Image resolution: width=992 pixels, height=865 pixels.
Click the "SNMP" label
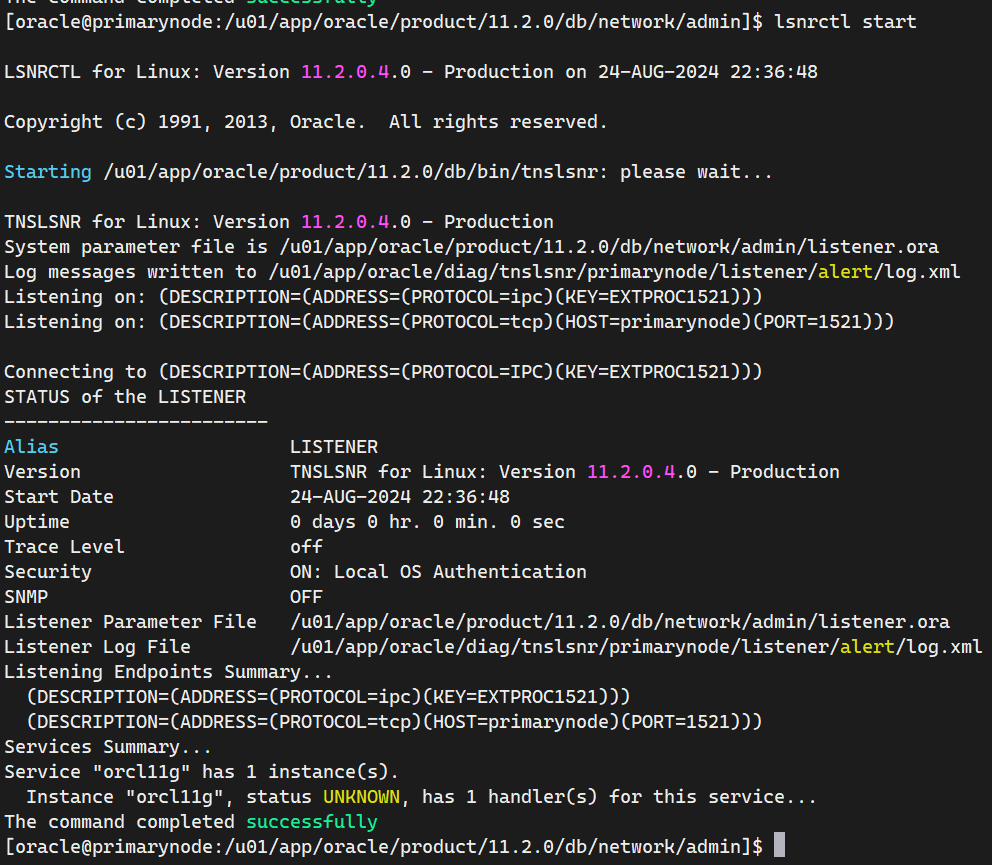tap(26, 596)
